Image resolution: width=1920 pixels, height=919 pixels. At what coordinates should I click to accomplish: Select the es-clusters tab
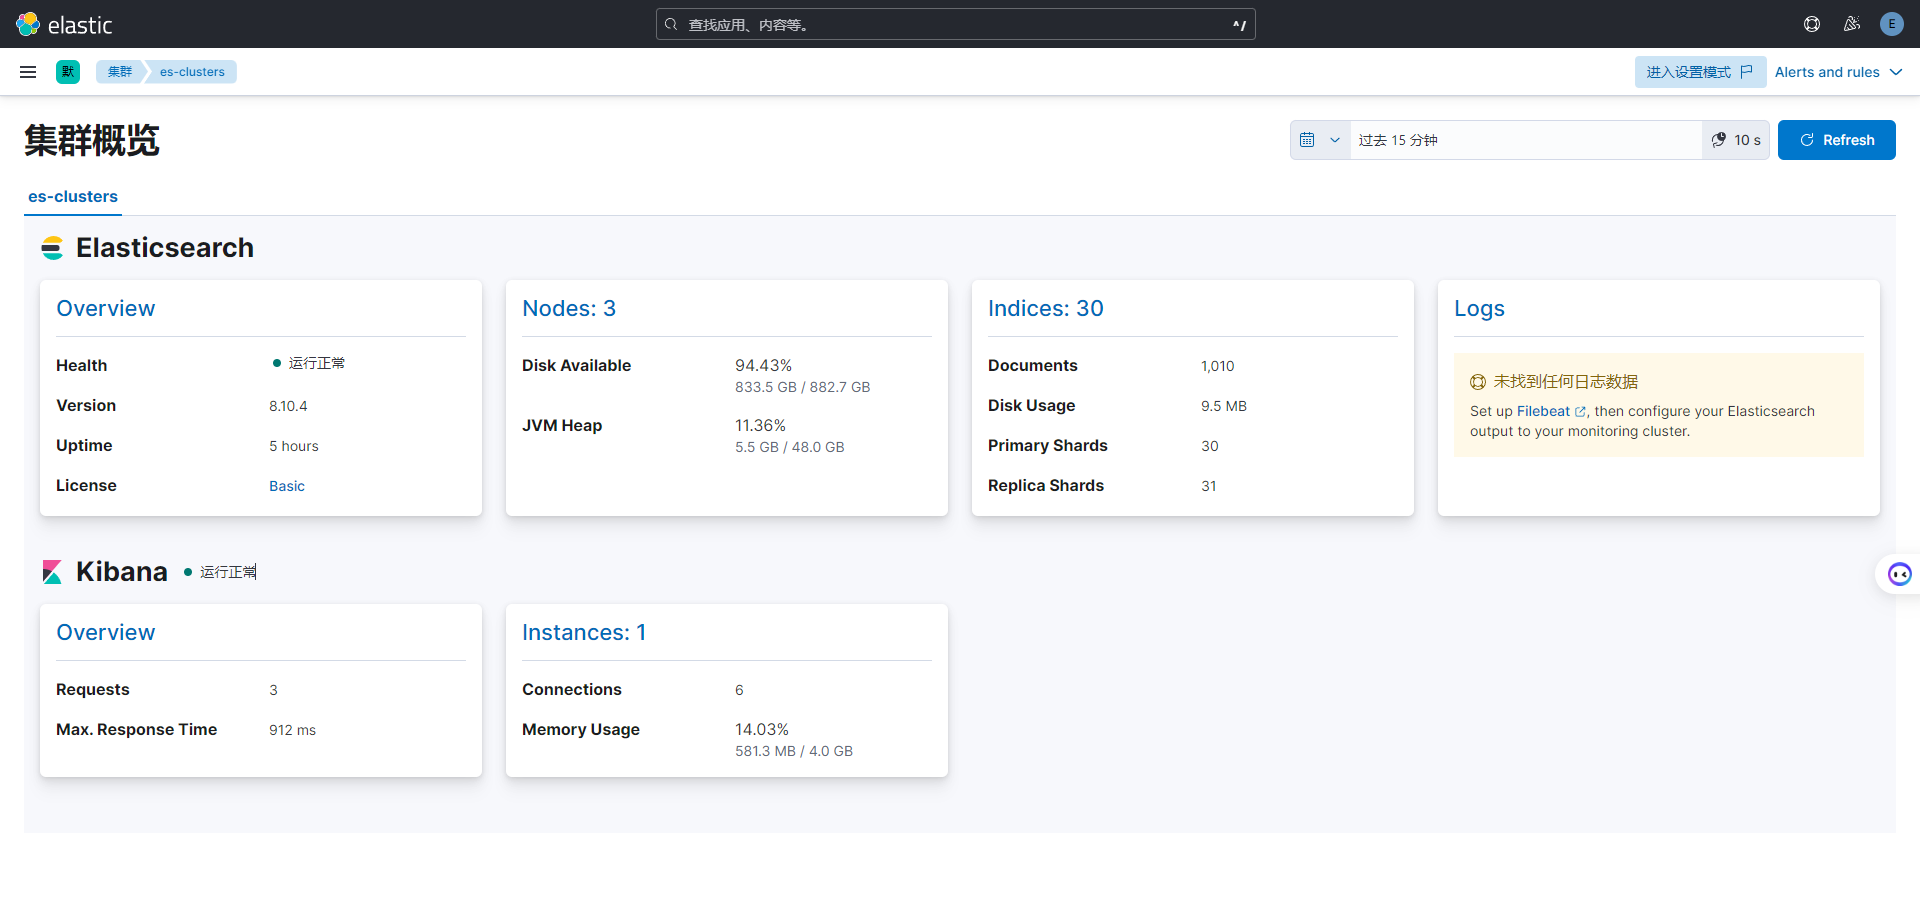coord(73,197)
